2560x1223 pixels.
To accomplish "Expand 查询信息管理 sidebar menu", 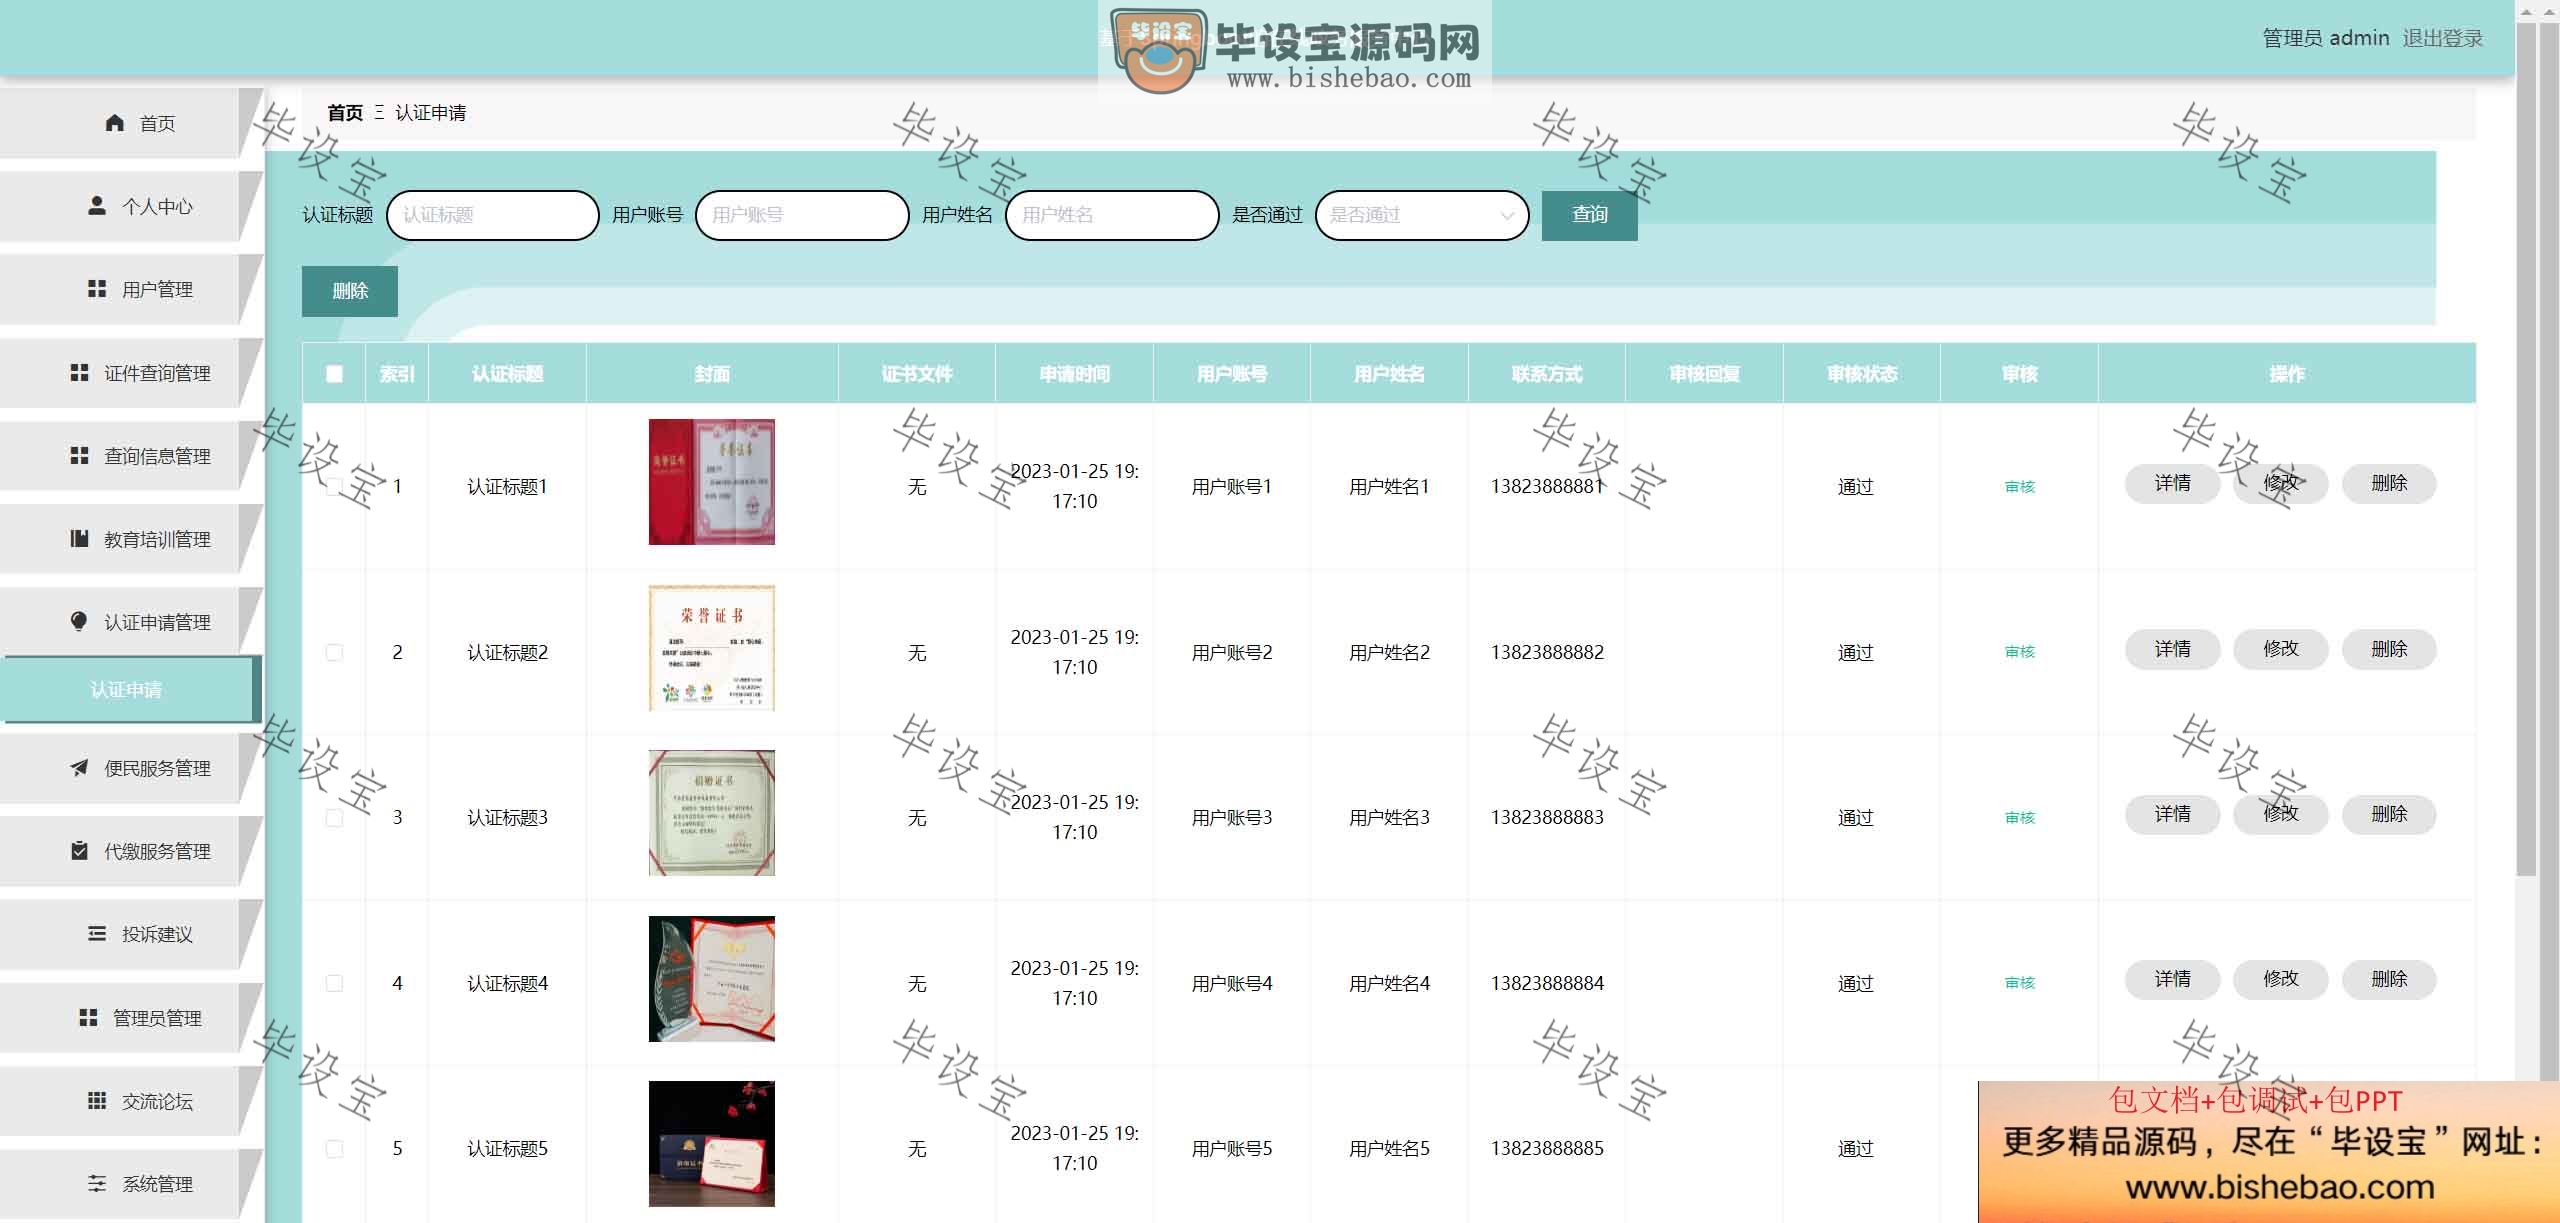I will tap(132, 455).
